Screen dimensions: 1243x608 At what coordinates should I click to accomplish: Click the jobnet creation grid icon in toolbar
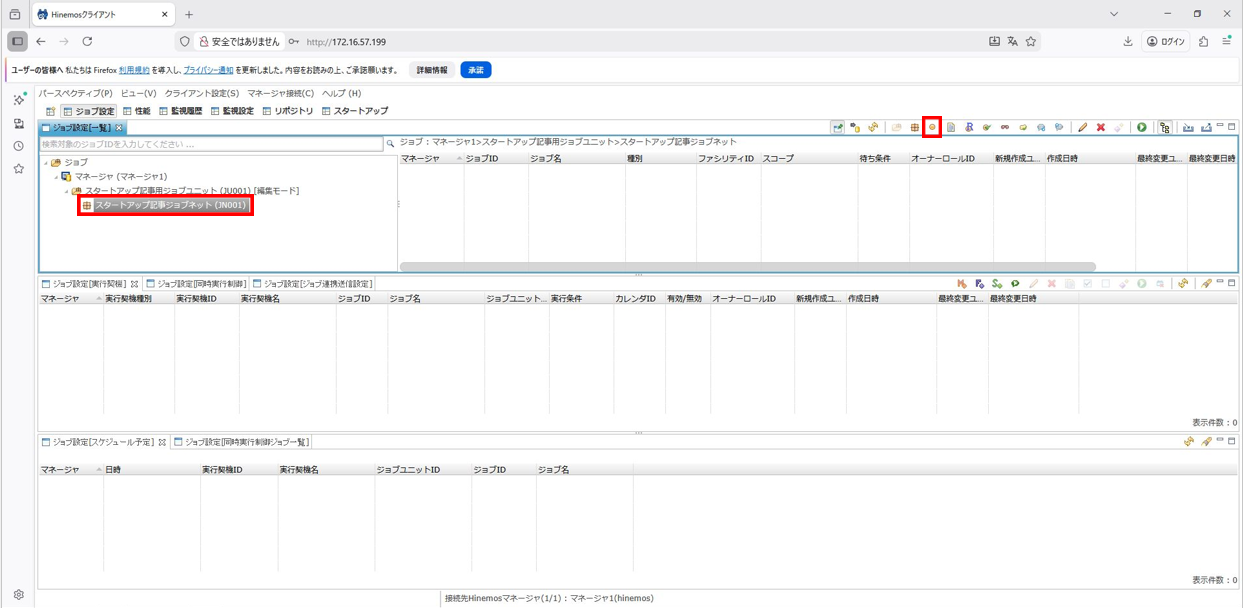(914, 127)
